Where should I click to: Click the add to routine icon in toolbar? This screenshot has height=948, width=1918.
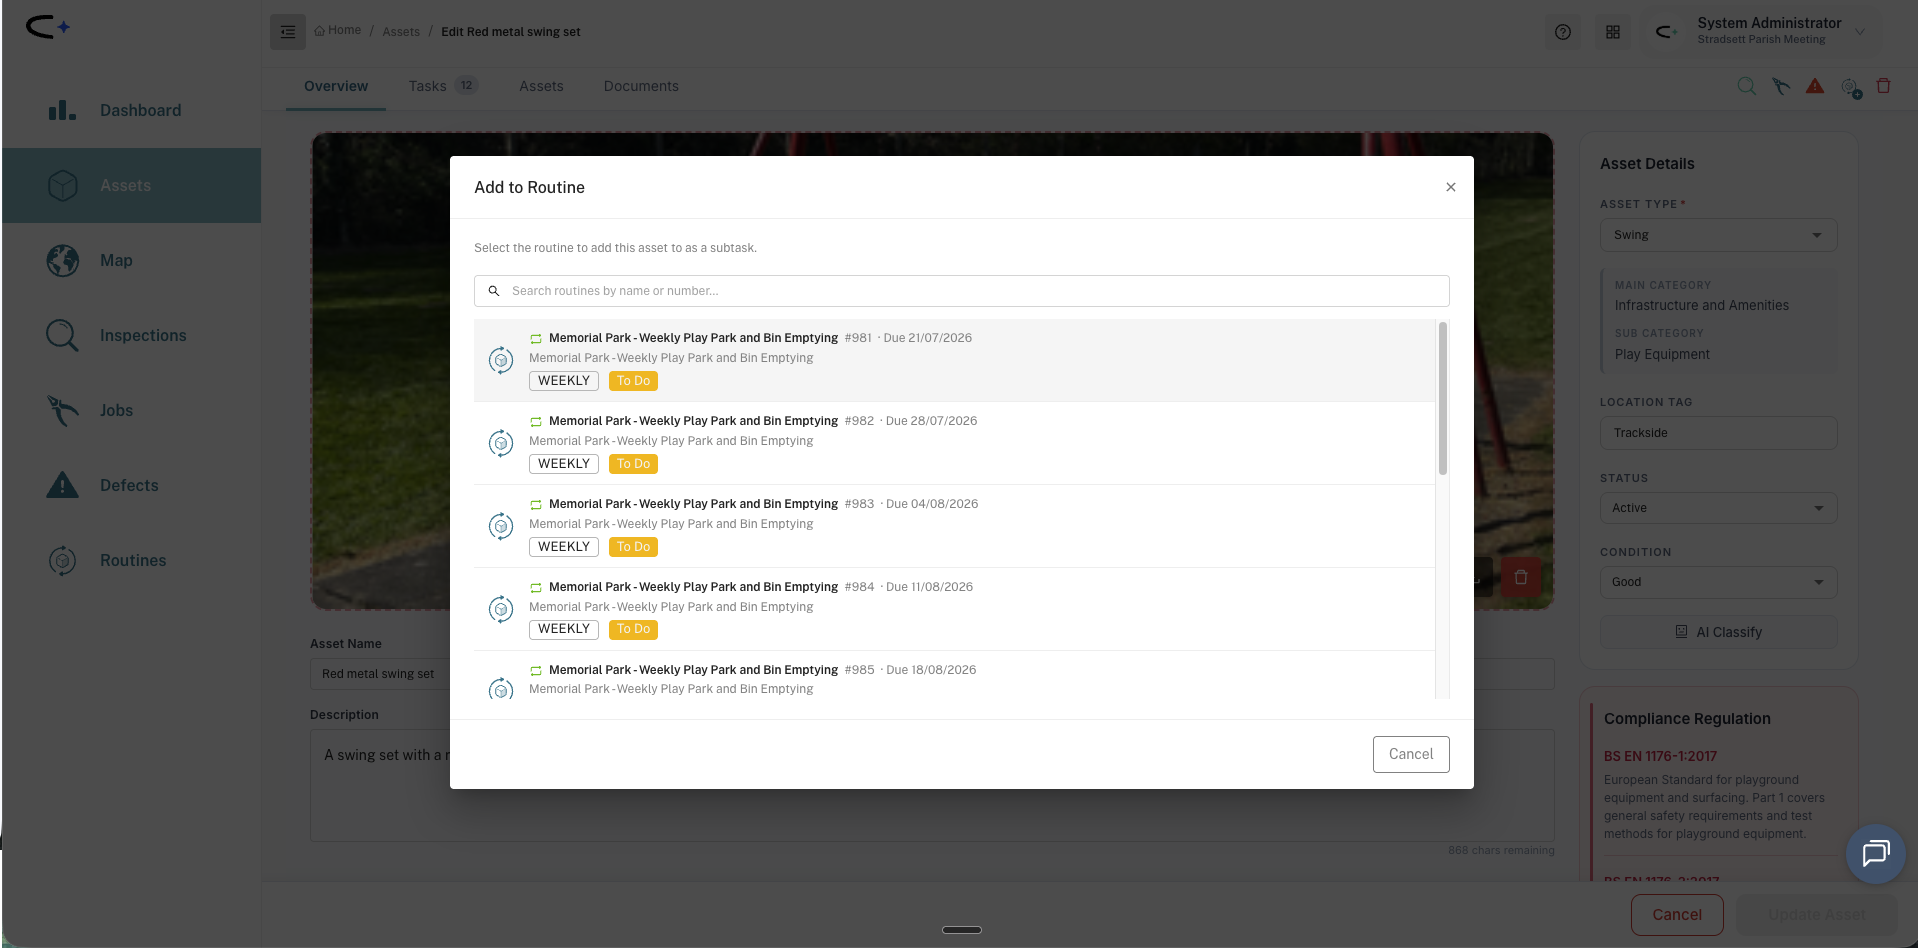(1851, 88)
